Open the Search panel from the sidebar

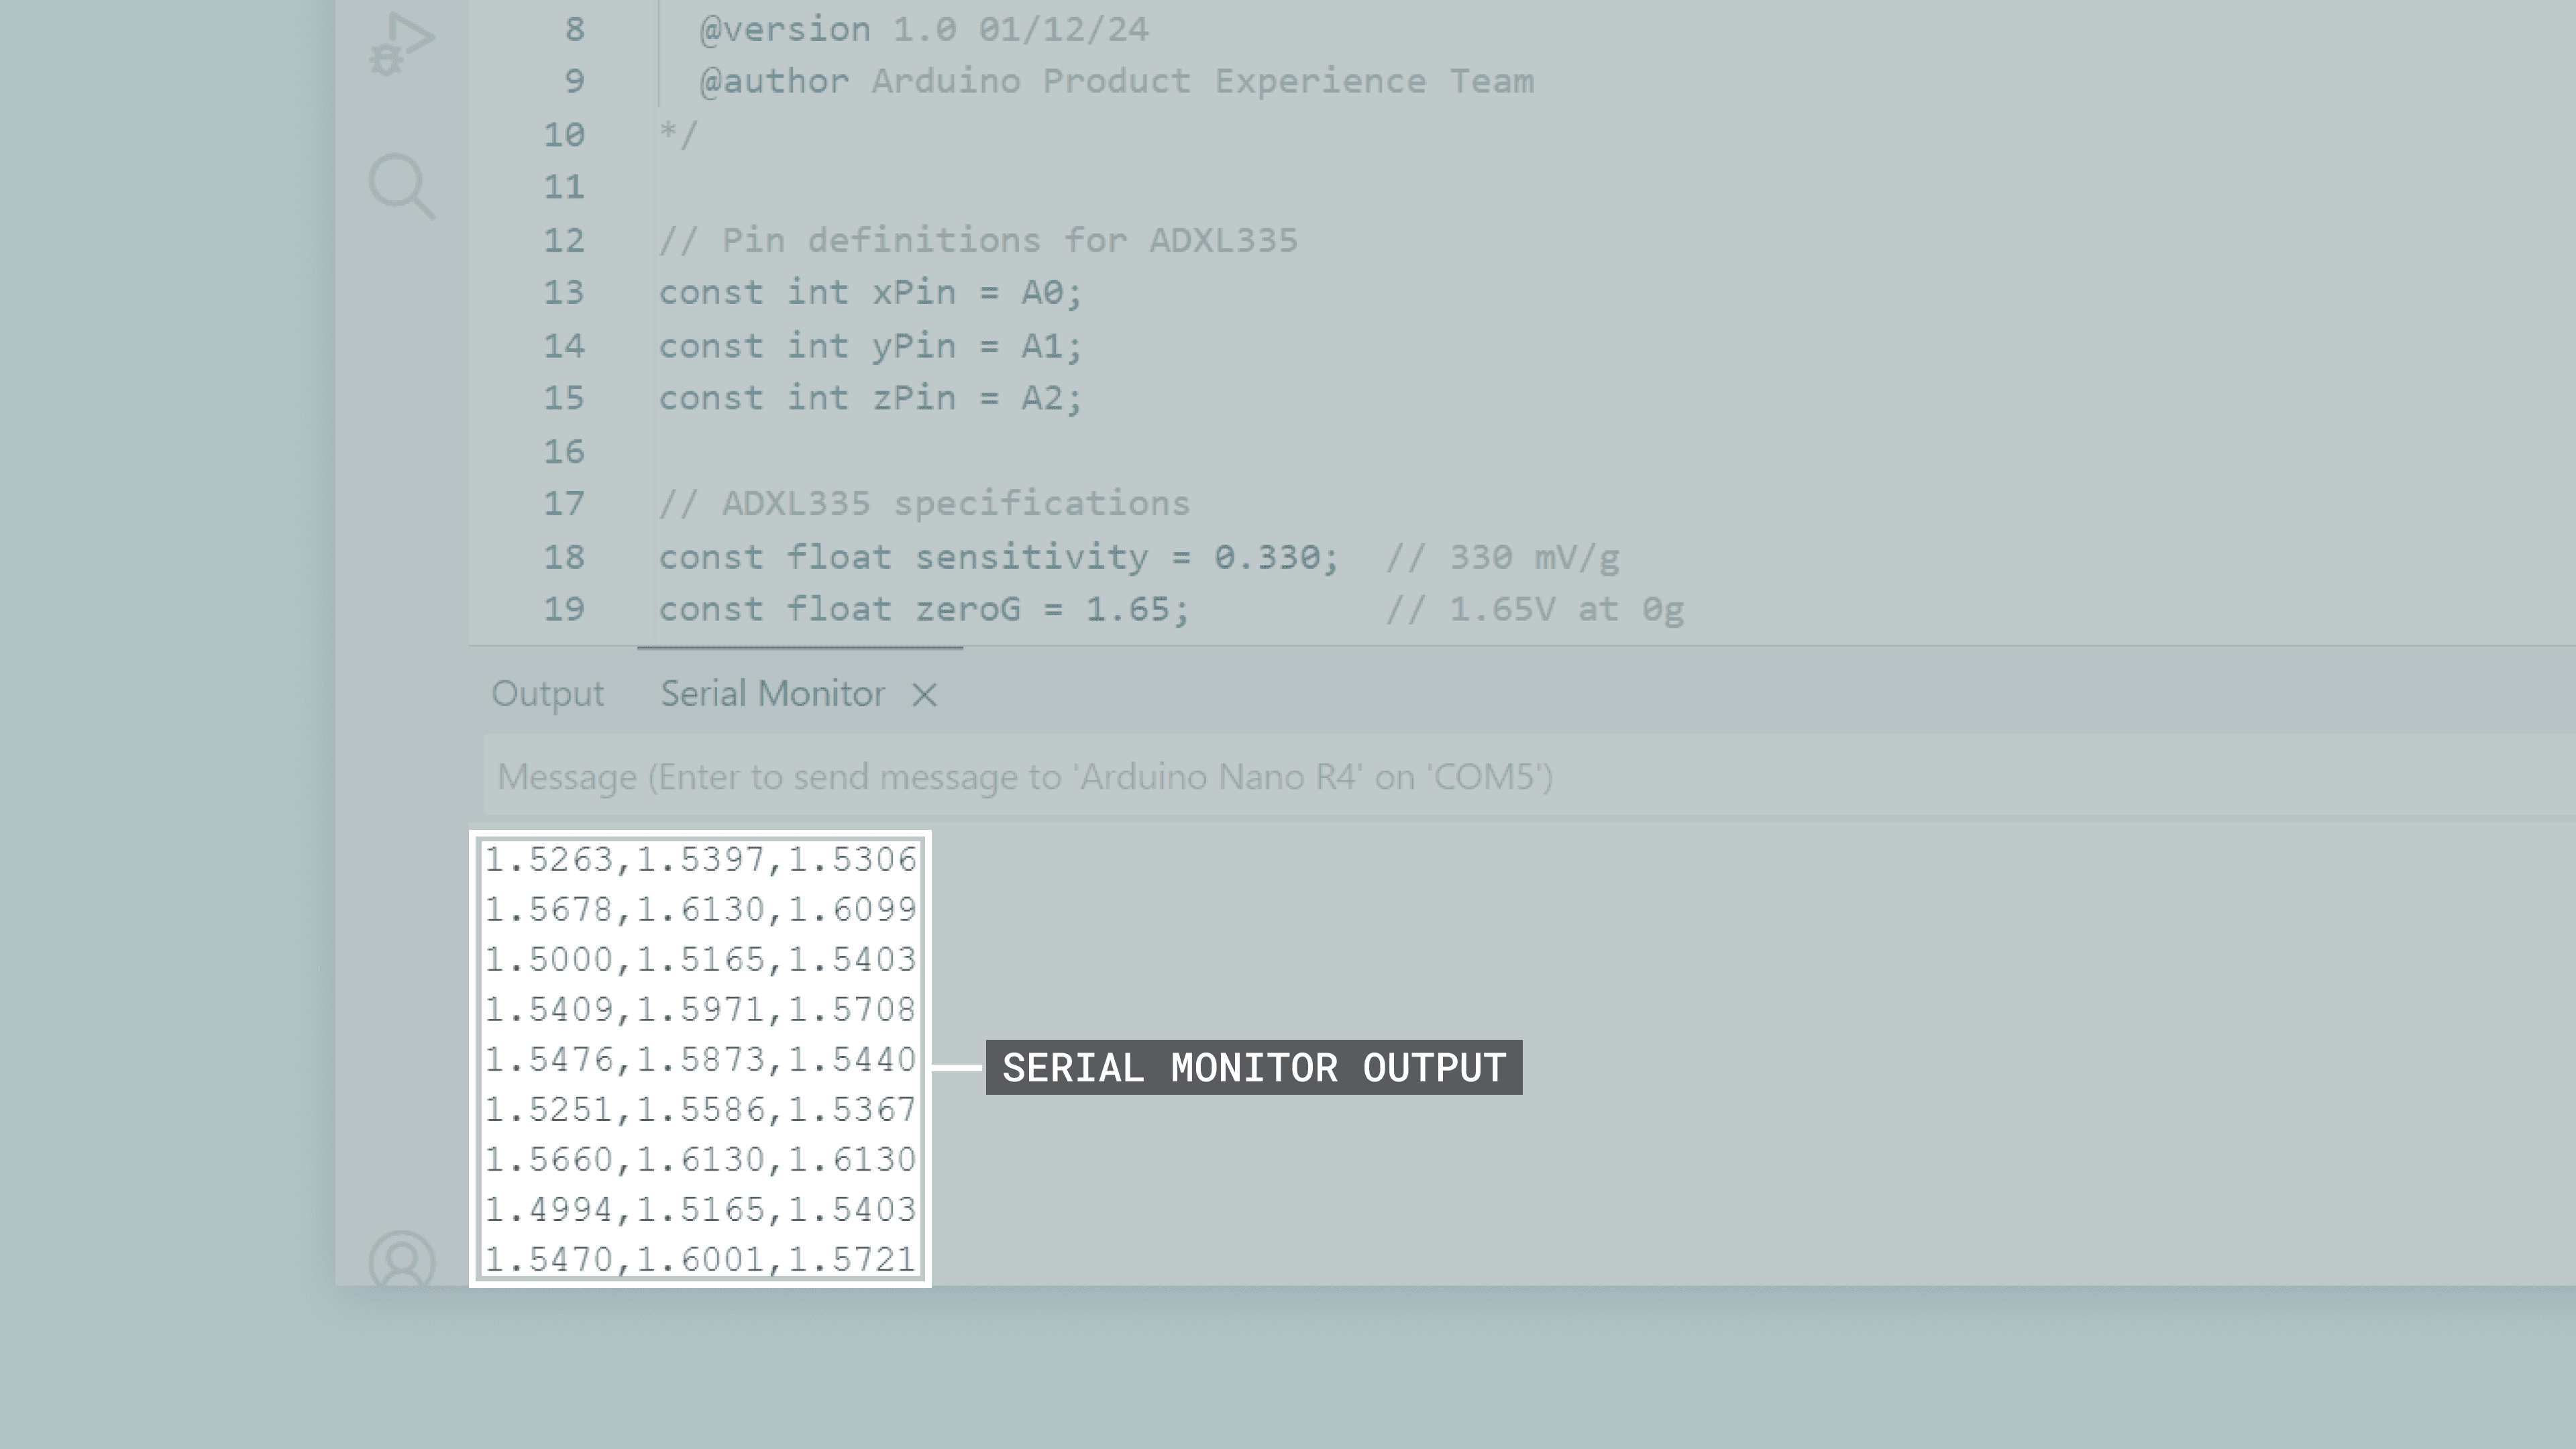[402, 186]
